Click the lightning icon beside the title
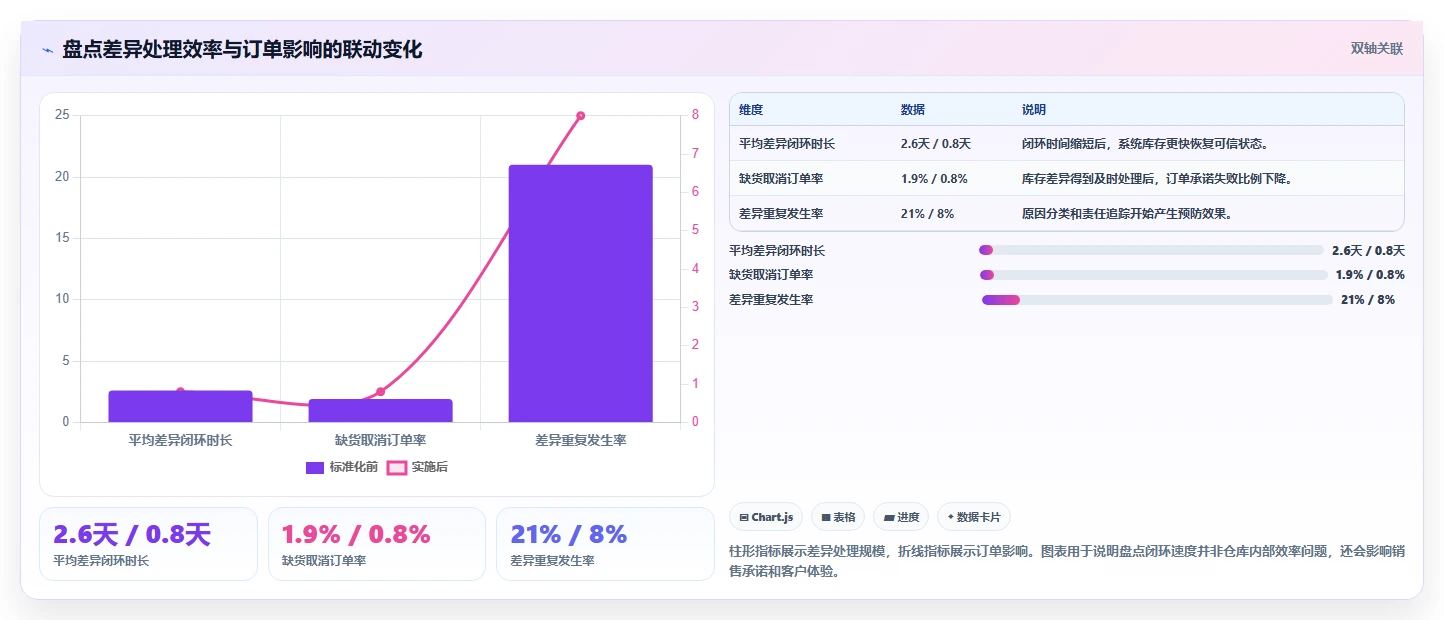This screenshot has width=1444, height=620. 47,50
